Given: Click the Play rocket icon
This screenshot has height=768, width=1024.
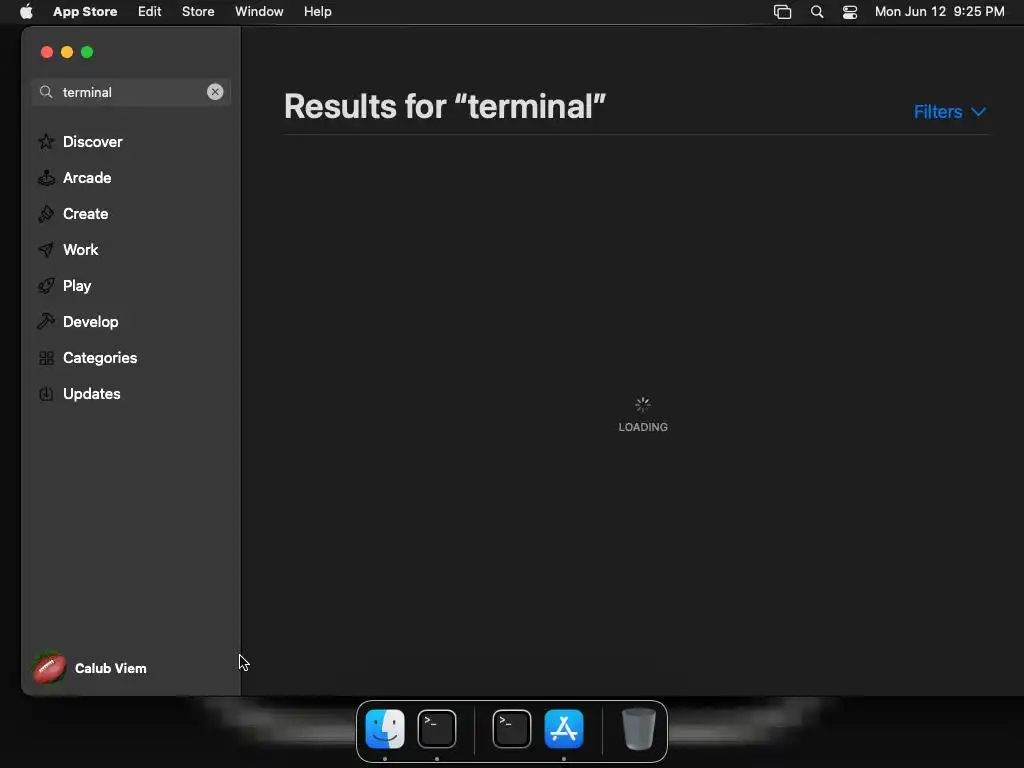Looking at the screenshot, I should click(46, 285).
